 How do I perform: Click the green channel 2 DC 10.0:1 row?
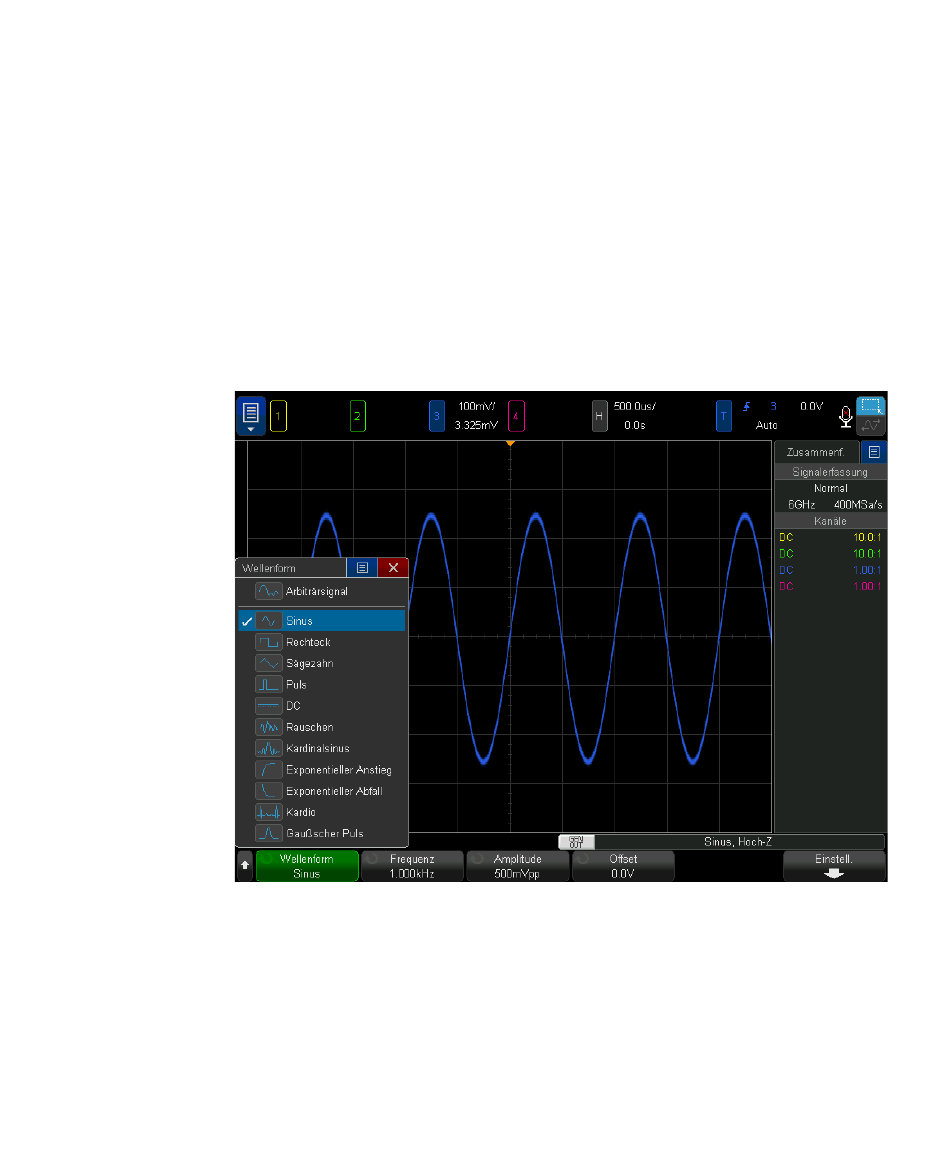click(x=830, y=554)
